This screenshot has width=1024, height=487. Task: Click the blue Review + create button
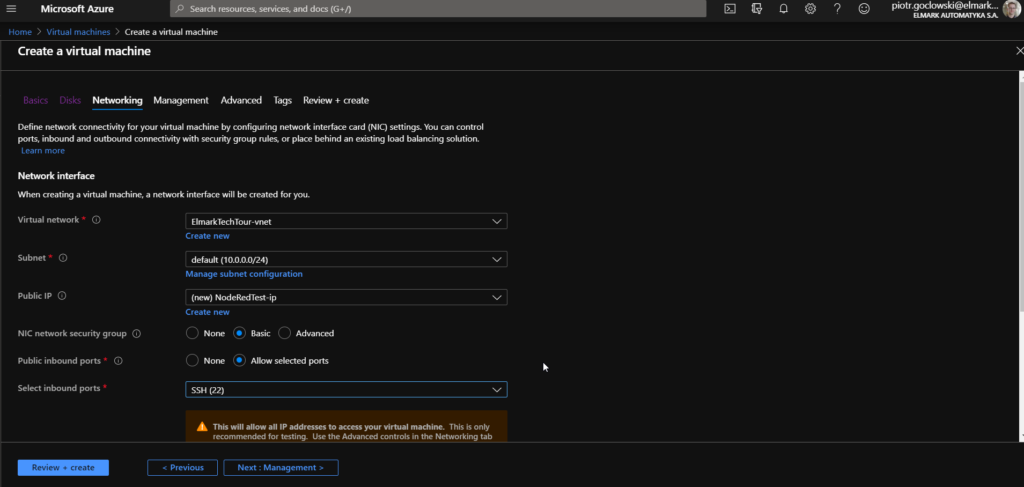point(63,467)
